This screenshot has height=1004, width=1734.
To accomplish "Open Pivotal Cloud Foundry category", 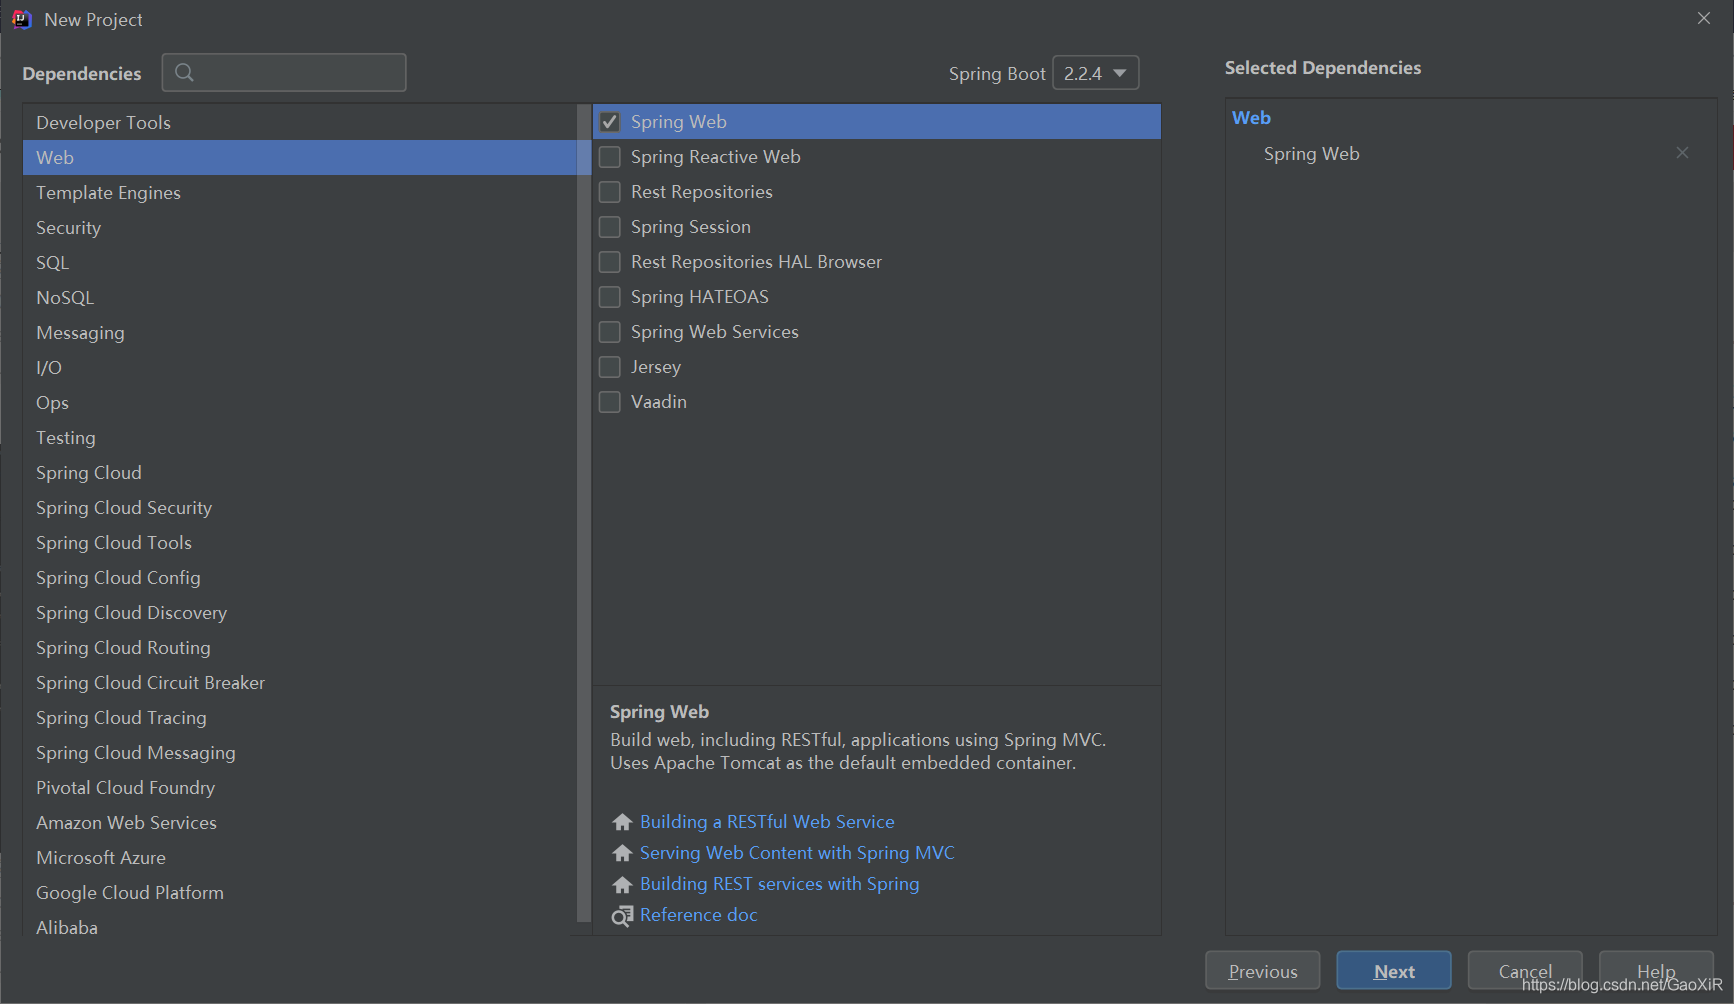I will pos(300,787).
